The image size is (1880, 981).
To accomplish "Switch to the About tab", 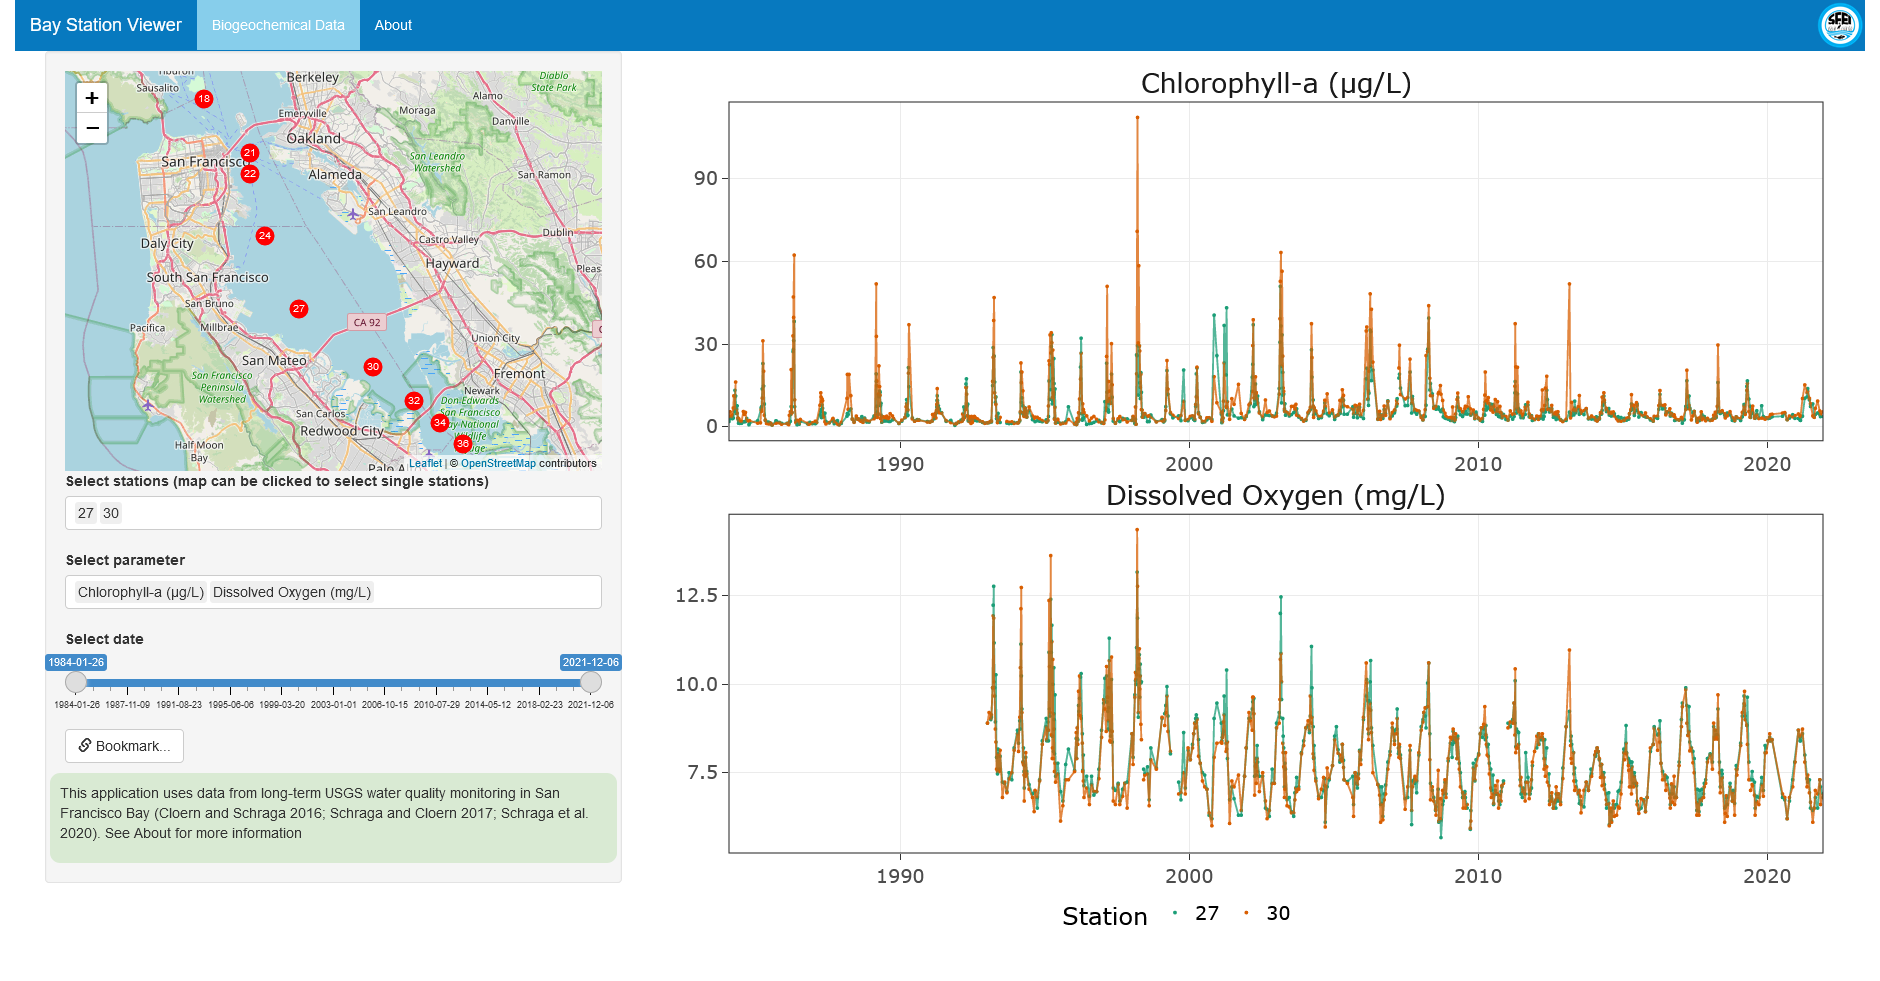I will [393, 25].
